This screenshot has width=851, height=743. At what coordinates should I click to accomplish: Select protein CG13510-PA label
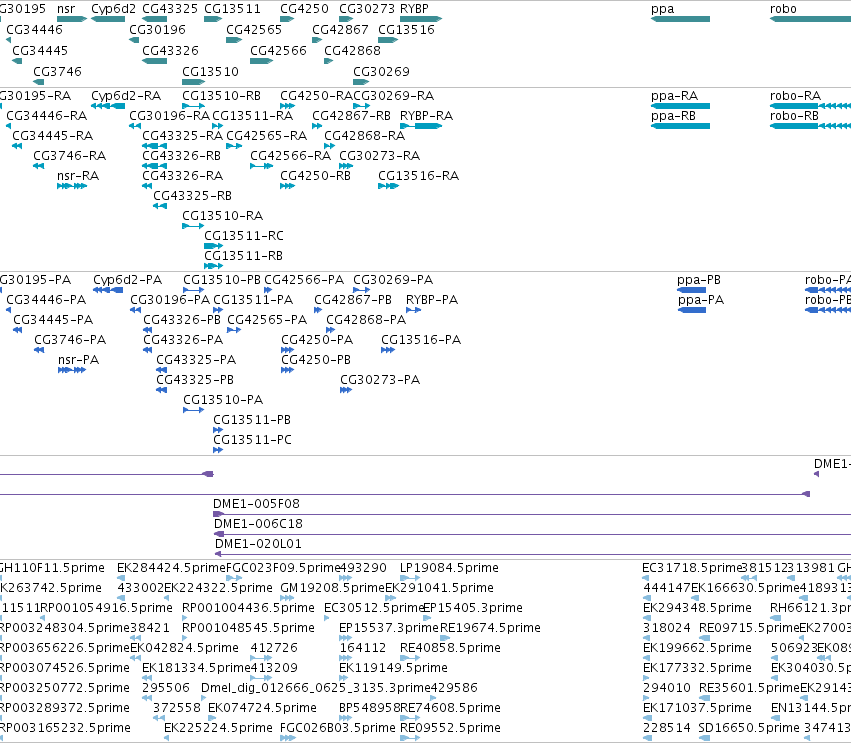coord(223,400)
